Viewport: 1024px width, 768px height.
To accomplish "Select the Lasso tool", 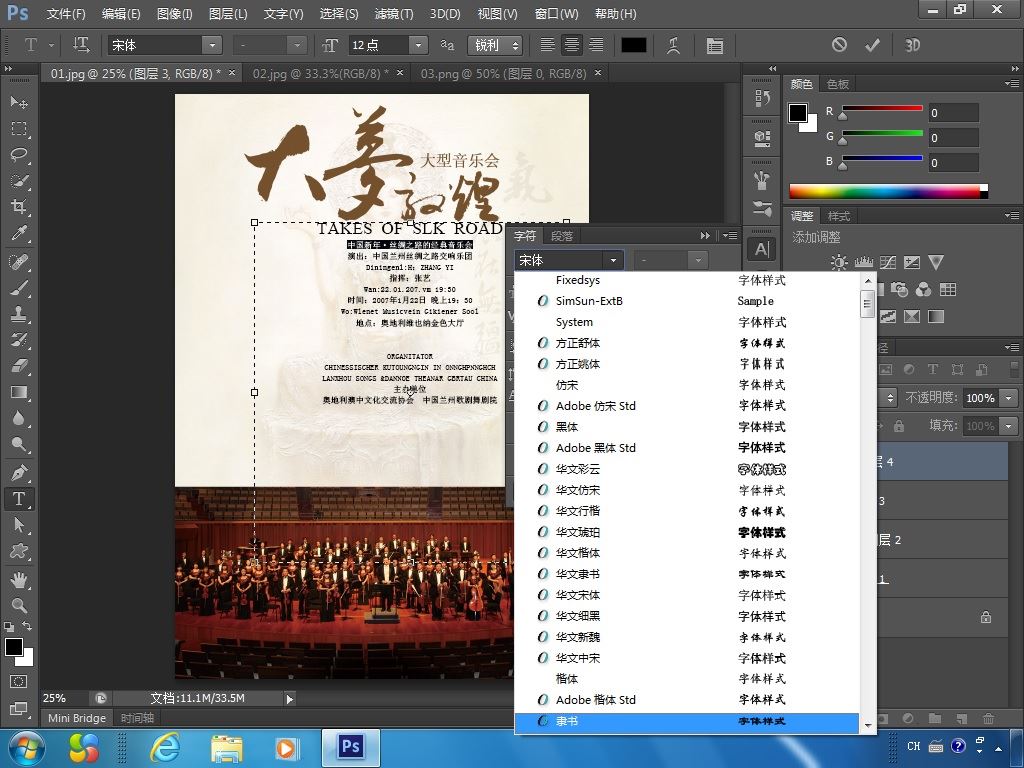I will (19, 155).
